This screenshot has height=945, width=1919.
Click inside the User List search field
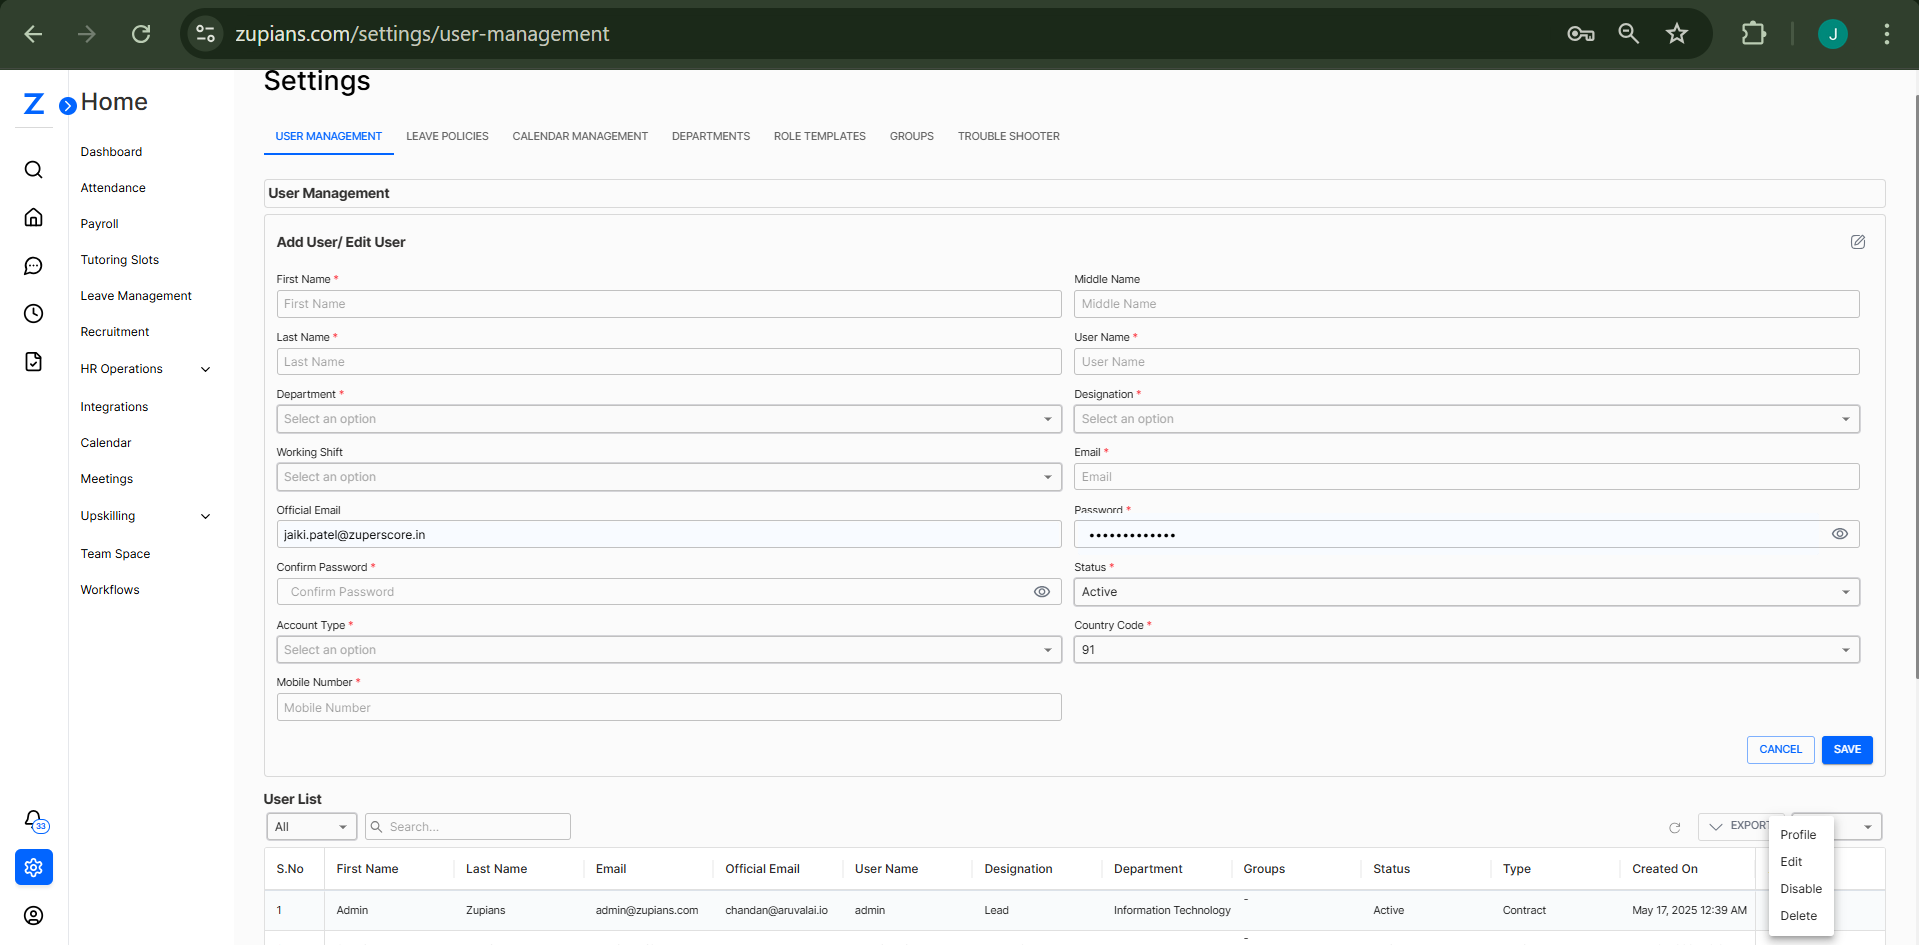(x=467, y=826)
